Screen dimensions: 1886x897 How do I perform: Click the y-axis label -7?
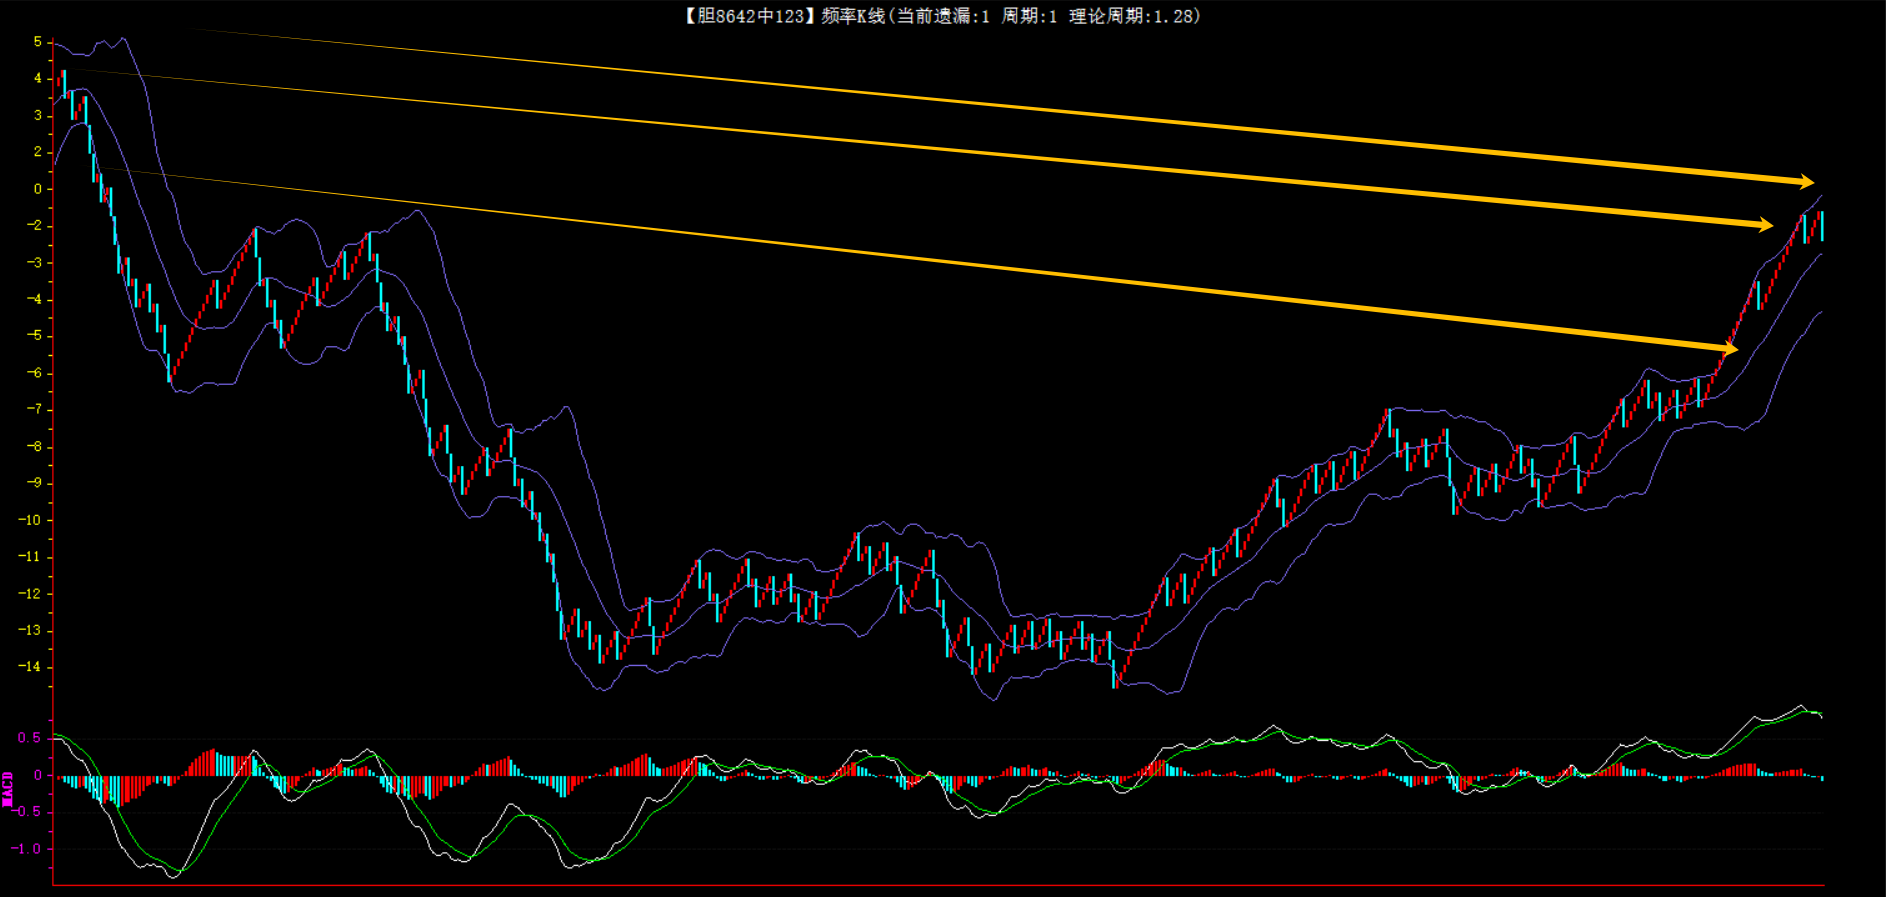34,410
